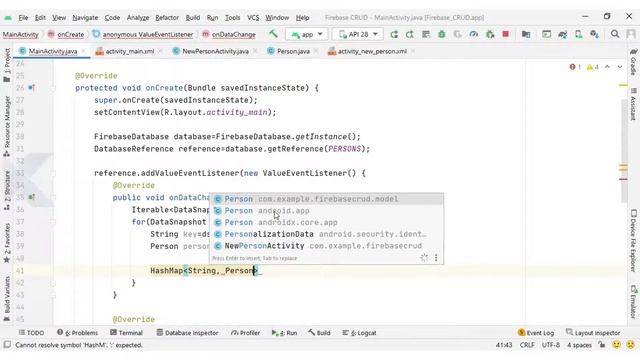Toggle the read-only lock icon

pos(602,345)
